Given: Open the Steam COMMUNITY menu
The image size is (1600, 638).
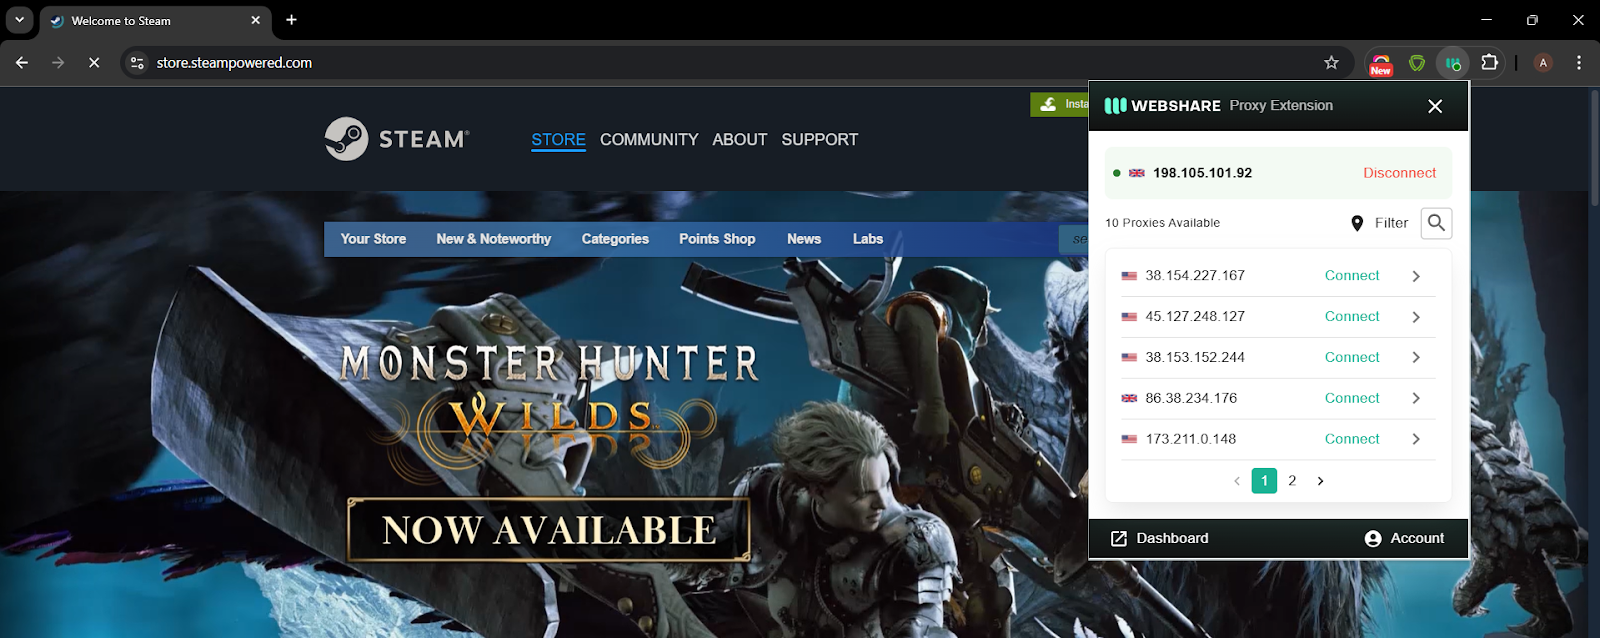Looking at the screenshot, I should click(x=649, y=140).
